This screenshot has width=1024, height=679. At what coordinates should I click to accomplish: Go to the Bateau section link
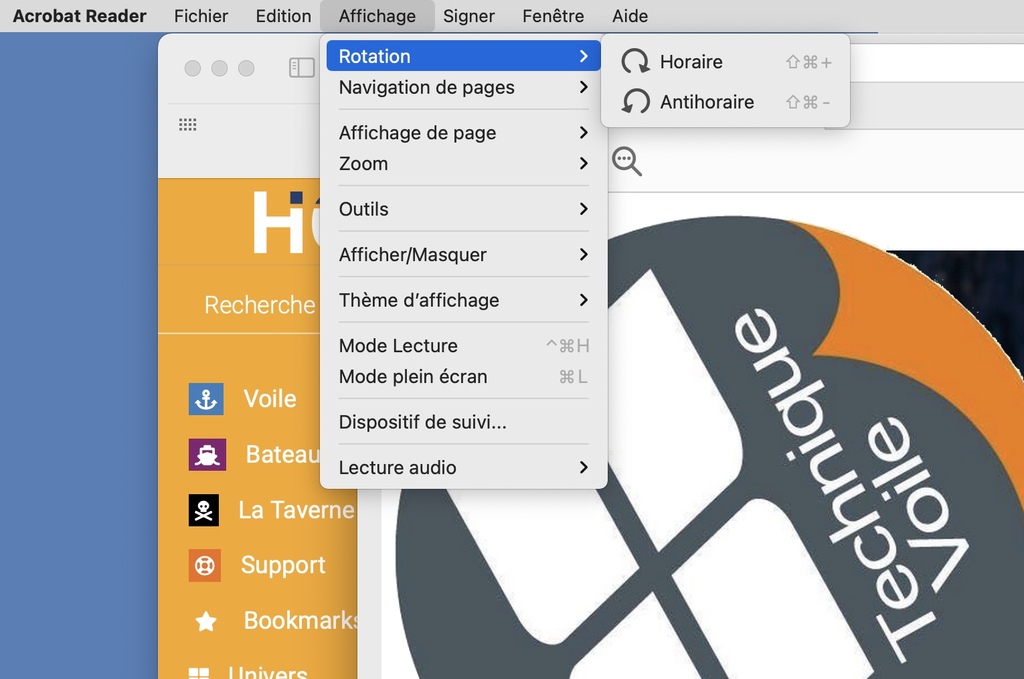click(x=283, y=454)
